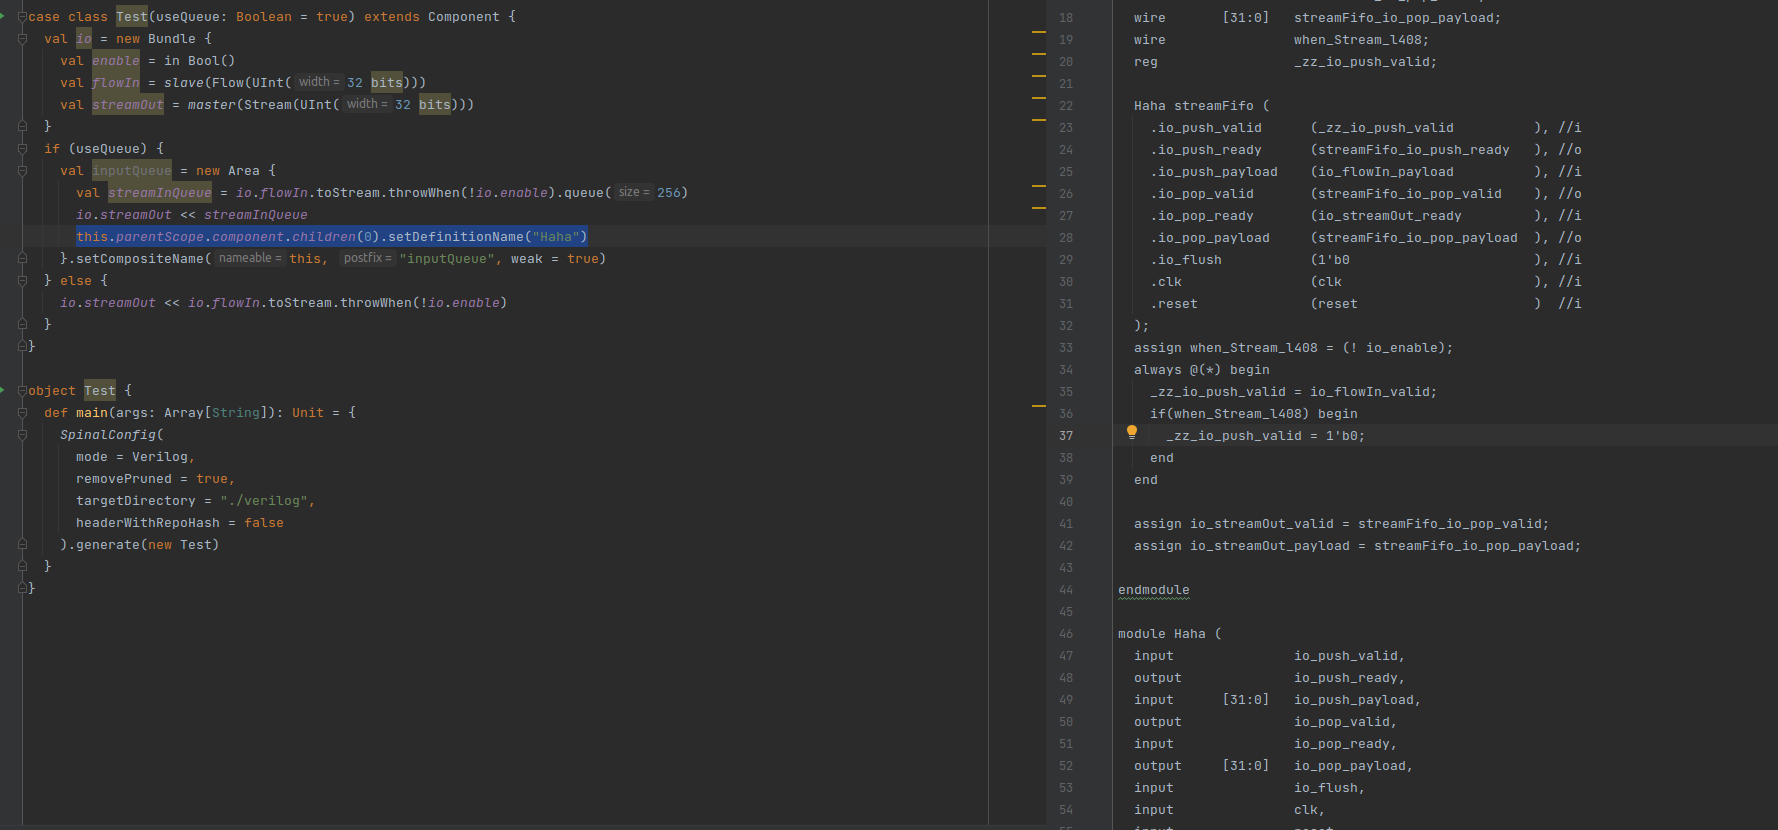The image size is (1778, 830).
Task: Click 'if(when_Stream_l408) begin' line
Action: point(1254,414)
